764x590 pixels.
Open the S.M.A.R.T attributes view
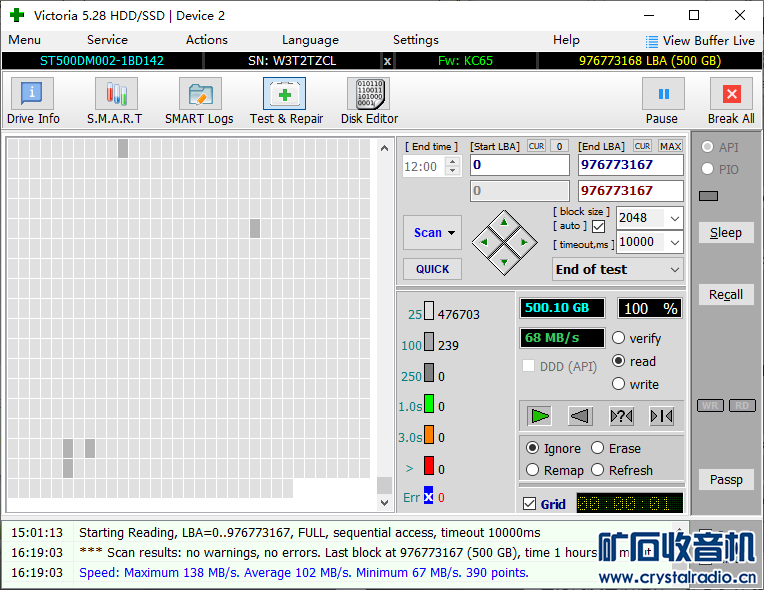click(x=114, y=102)
